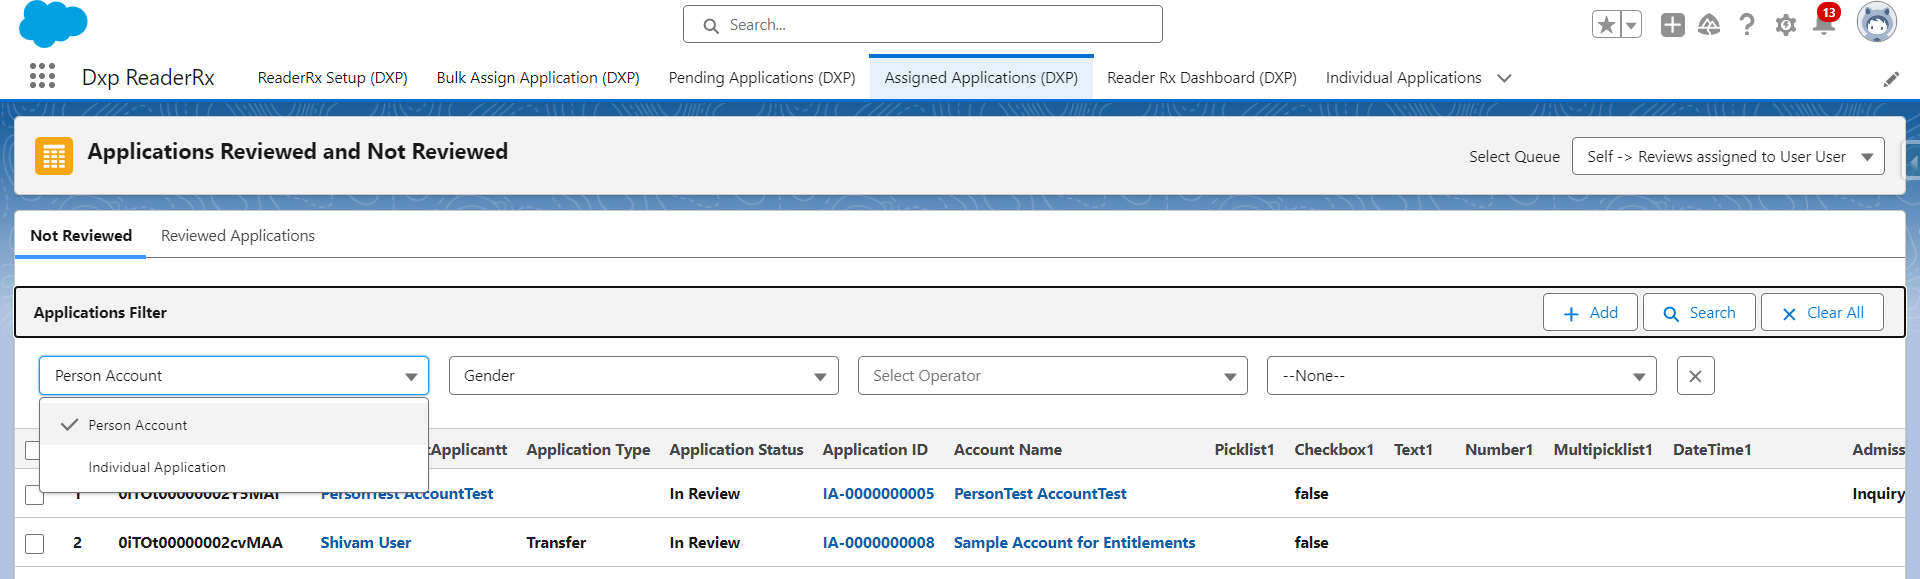The width and height of the screenshot is (1920, 579).
Task: Click the Global Actions plus icon
Action: click(1672, 25)
